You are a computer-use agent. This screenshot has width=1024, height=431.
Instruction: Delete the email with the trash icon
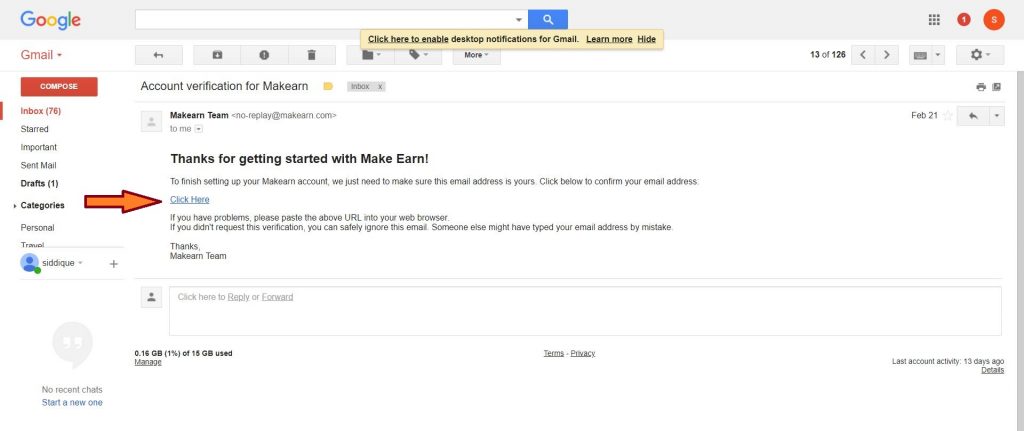(312, 55)
